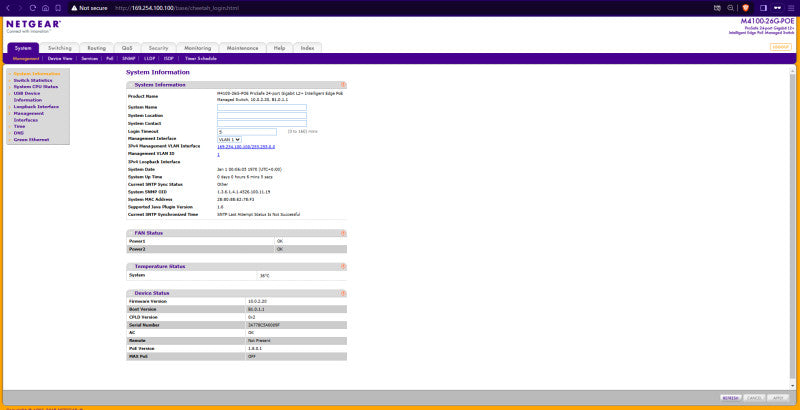This screenshot has height=410, width=800.
Task: Open the Brave Shields lion icon
Action: tap(745, 8)
